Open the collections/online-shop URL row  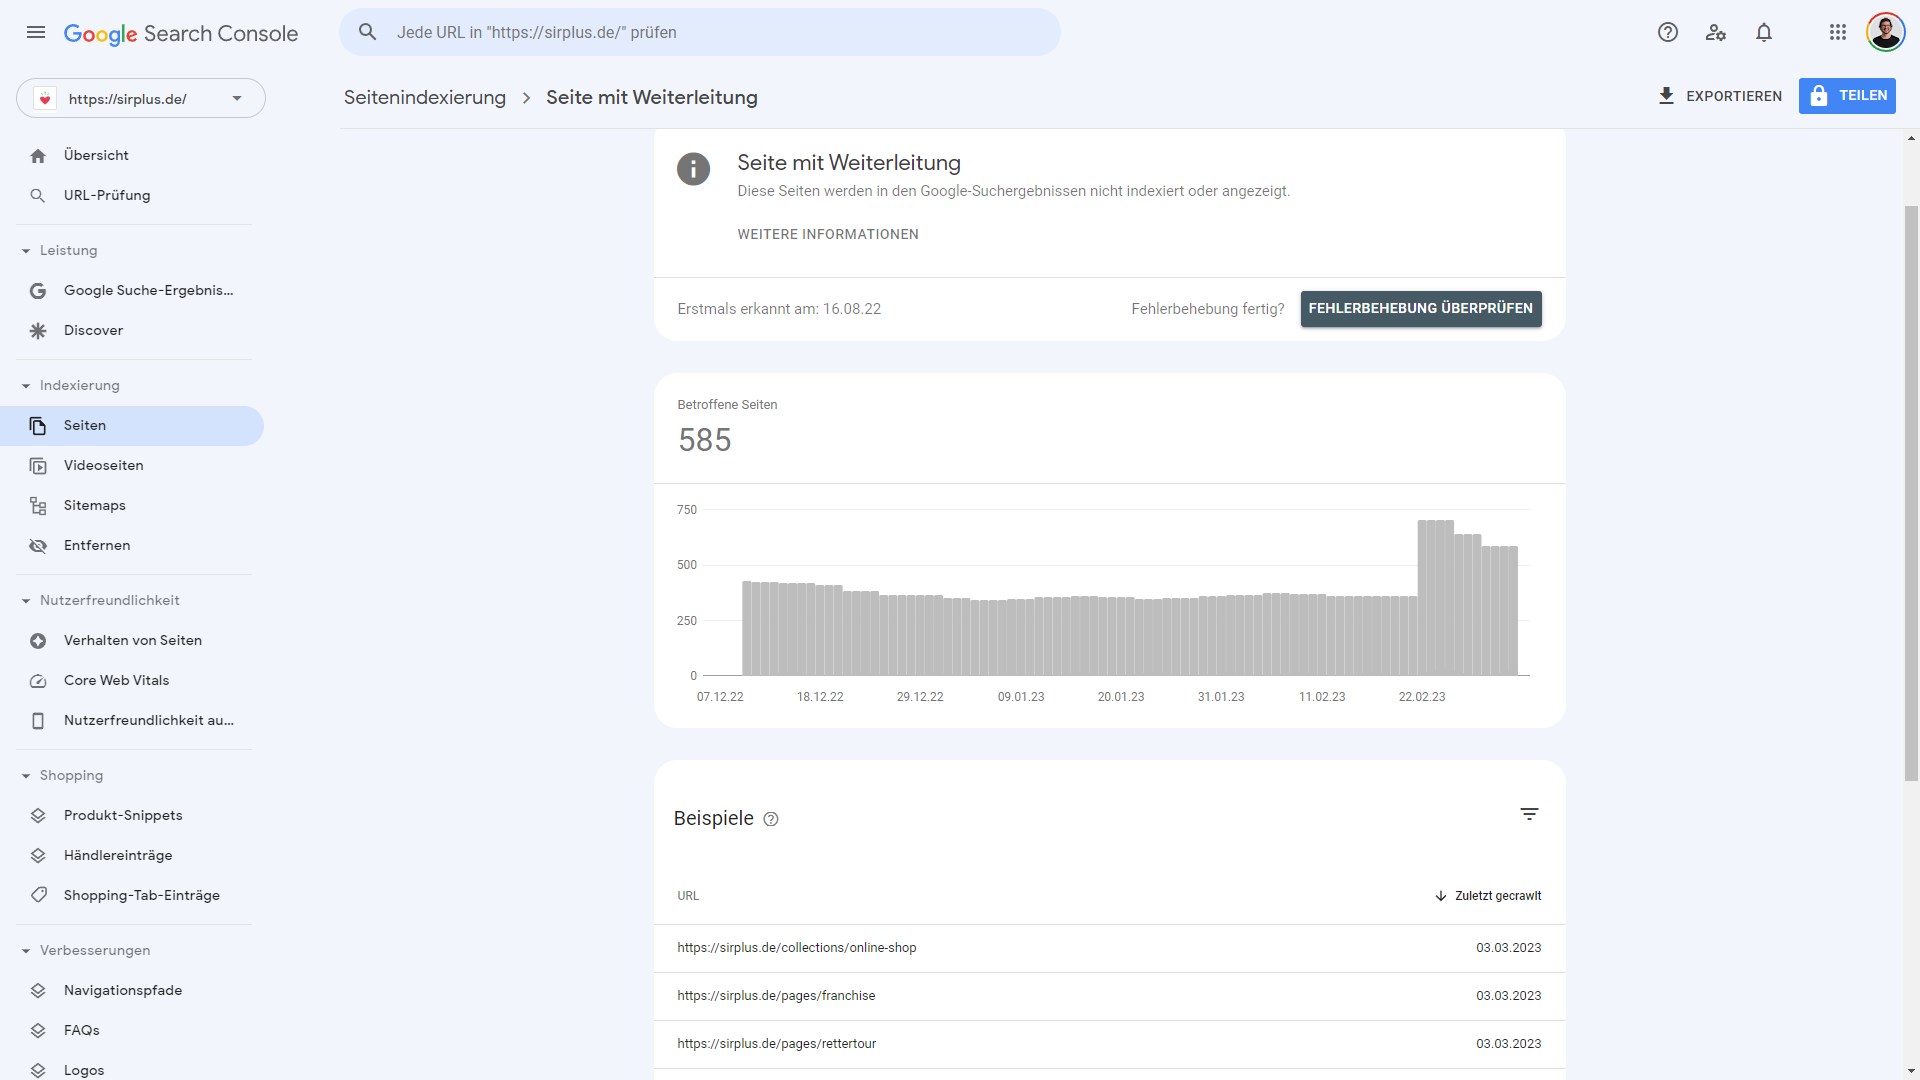tap(1109, 948)
